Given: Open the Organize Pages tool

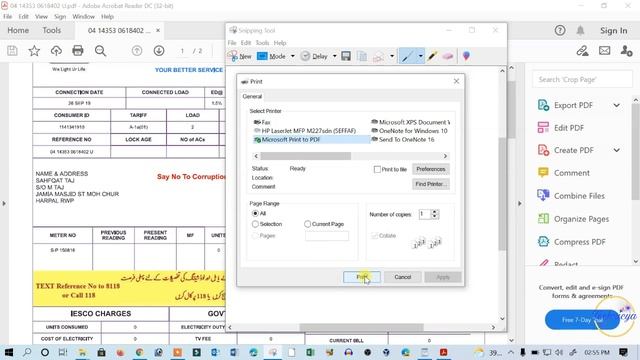Looking at the screenshot, I should click(x=581, y=219).
